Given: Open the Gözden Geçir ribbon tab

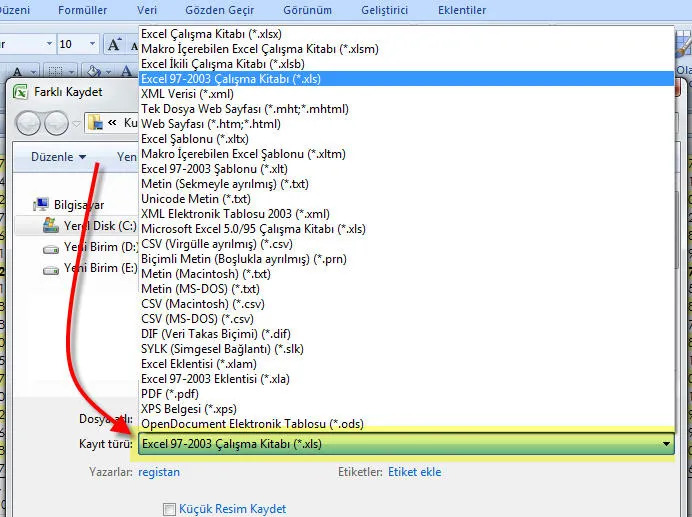Looking at the screenshot, I should click(219, 10).
